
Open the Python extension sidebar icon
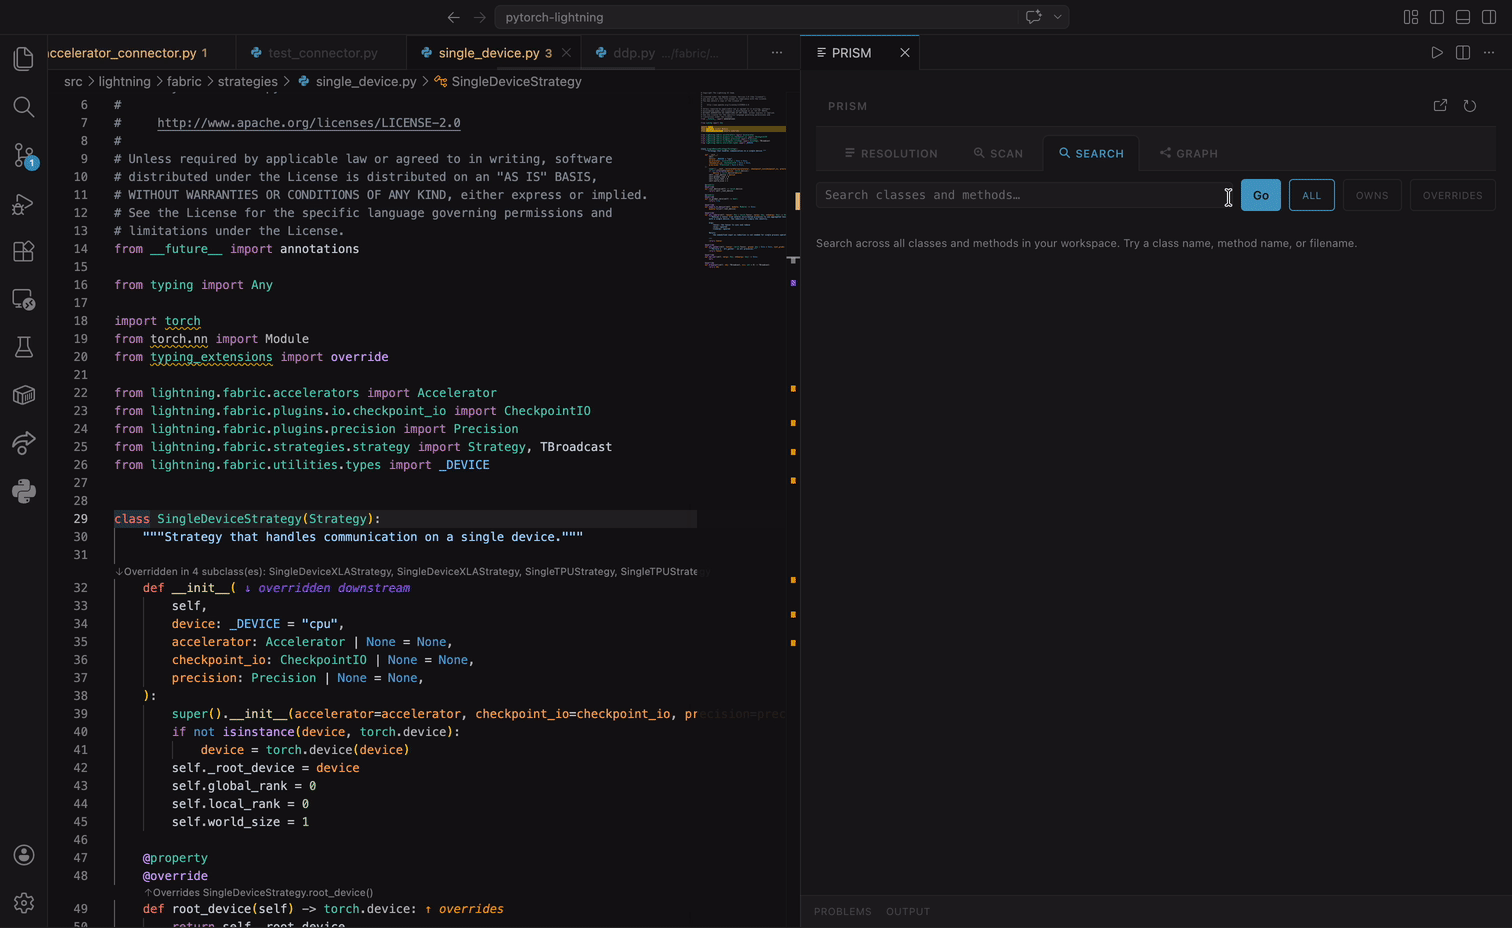tap(24, 491)
